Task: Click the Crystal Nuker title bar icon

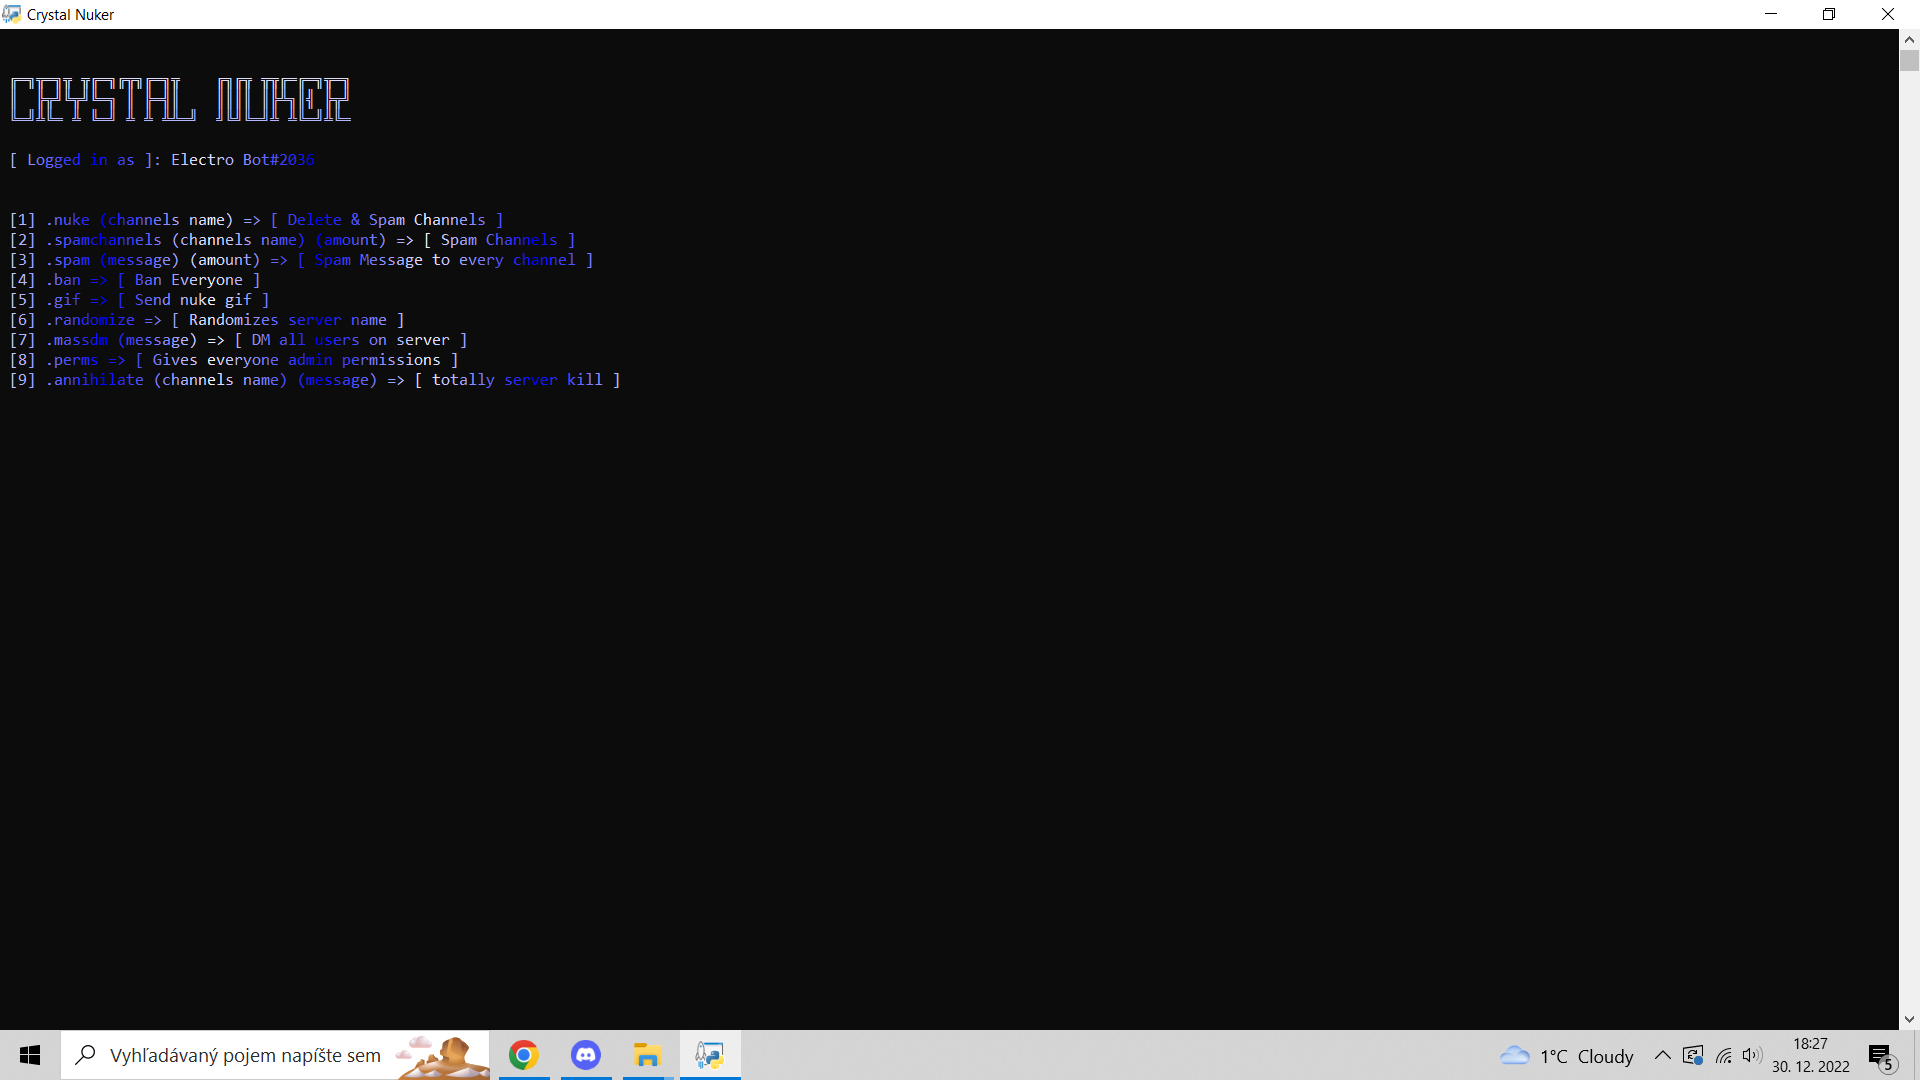Action: point(11,14)
